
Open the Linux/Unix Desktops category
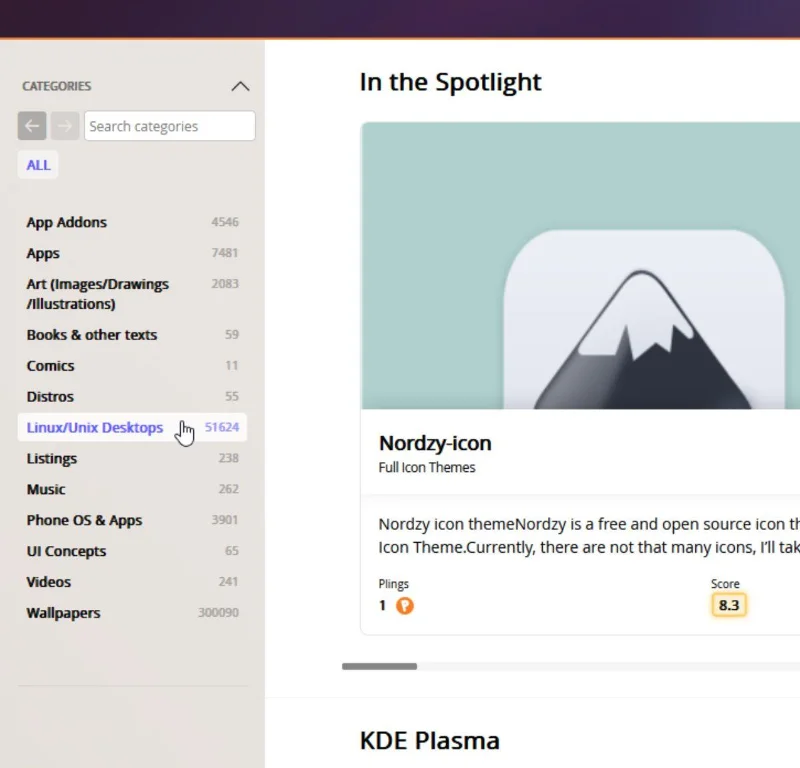pyautogui.click(x=132, y=427)
